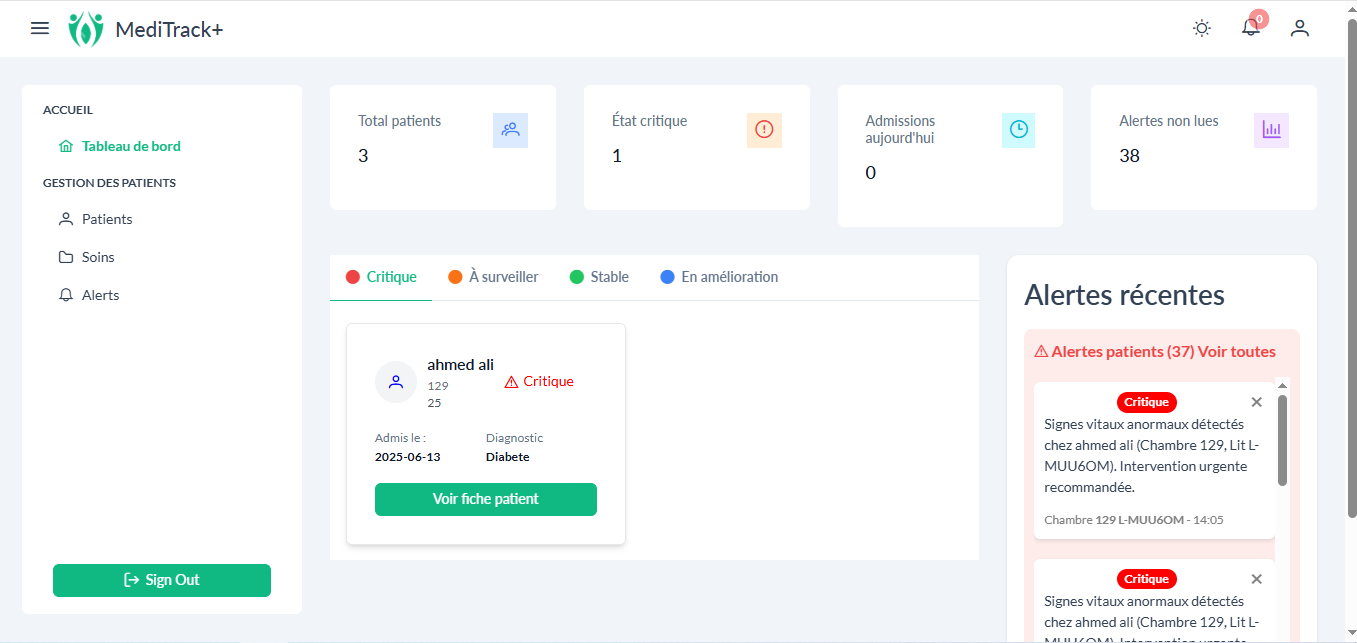The image size is (1357, 643).
Task: Open the notifications bell in the header
Action: click(1251, 28)
